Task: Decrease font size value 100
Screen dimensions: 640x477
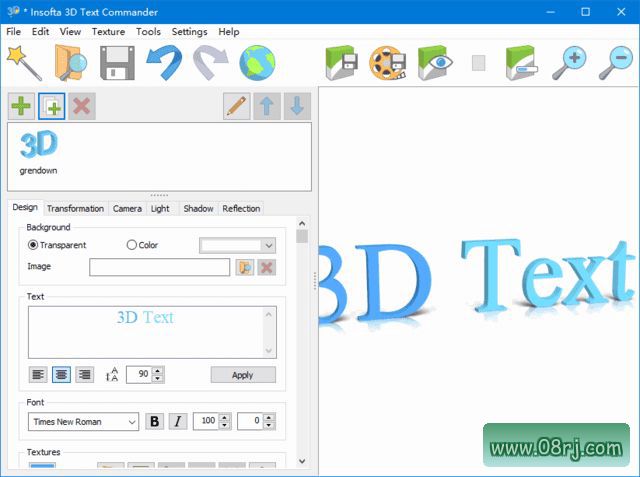Action: click(224, 426)
